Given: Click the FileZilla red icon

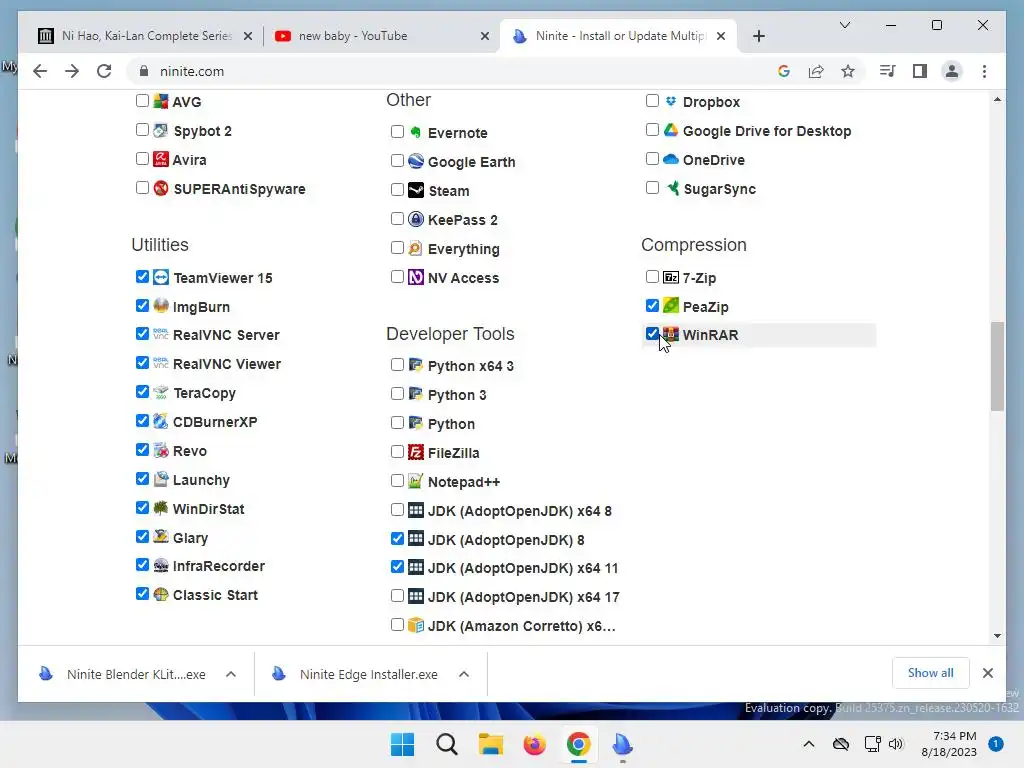Looking at the screenshot, I should (416, 452).
